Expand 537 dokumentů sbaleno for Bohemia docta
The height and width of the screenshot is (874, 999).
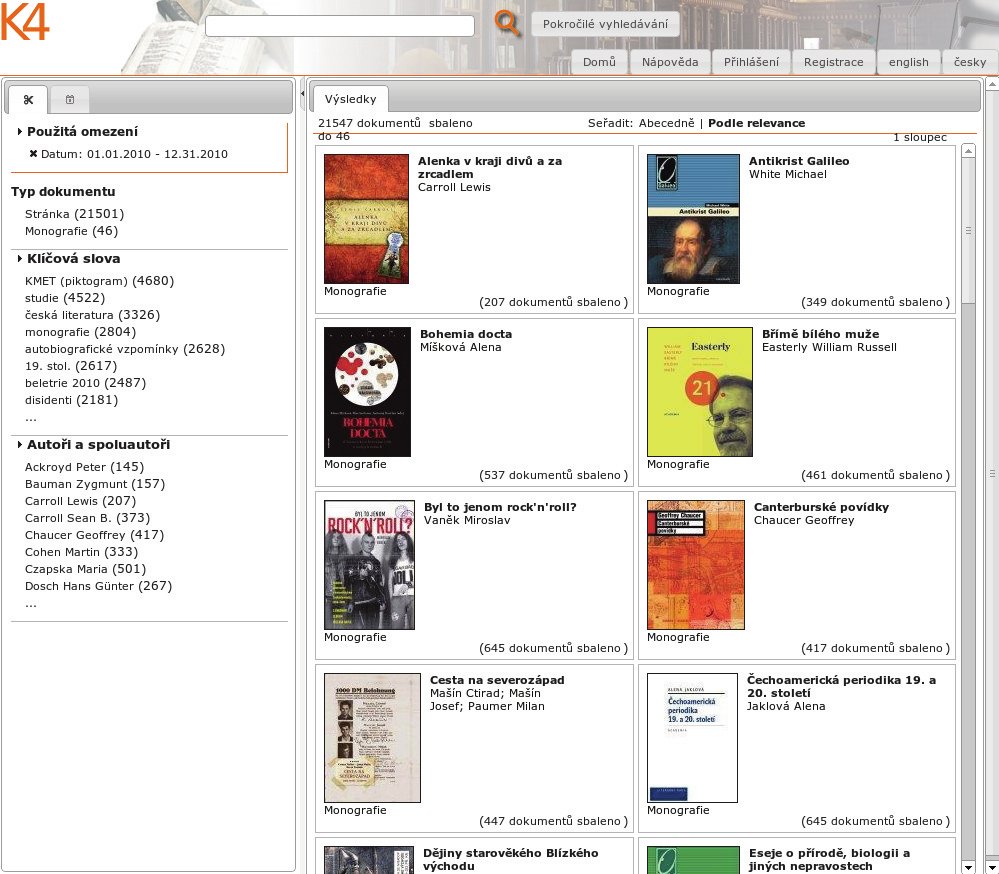pos(553,475)
